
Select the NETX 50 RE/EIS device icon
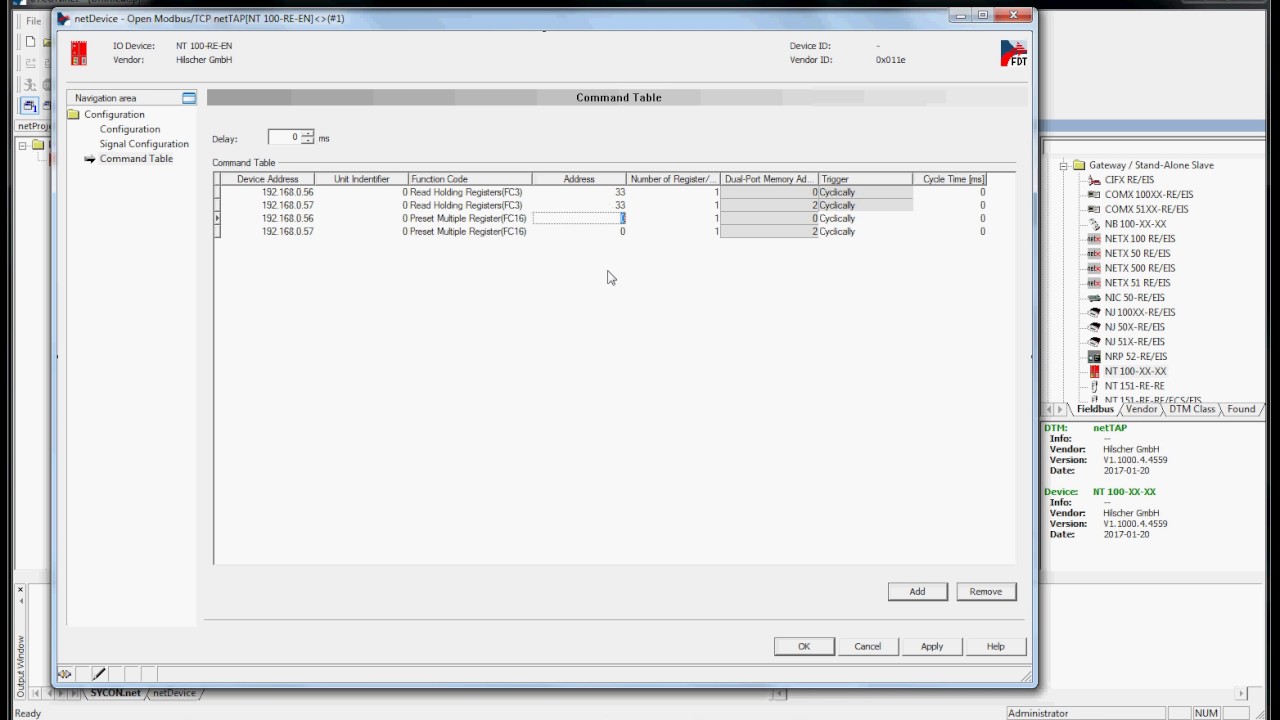[x=1094, y=253]
